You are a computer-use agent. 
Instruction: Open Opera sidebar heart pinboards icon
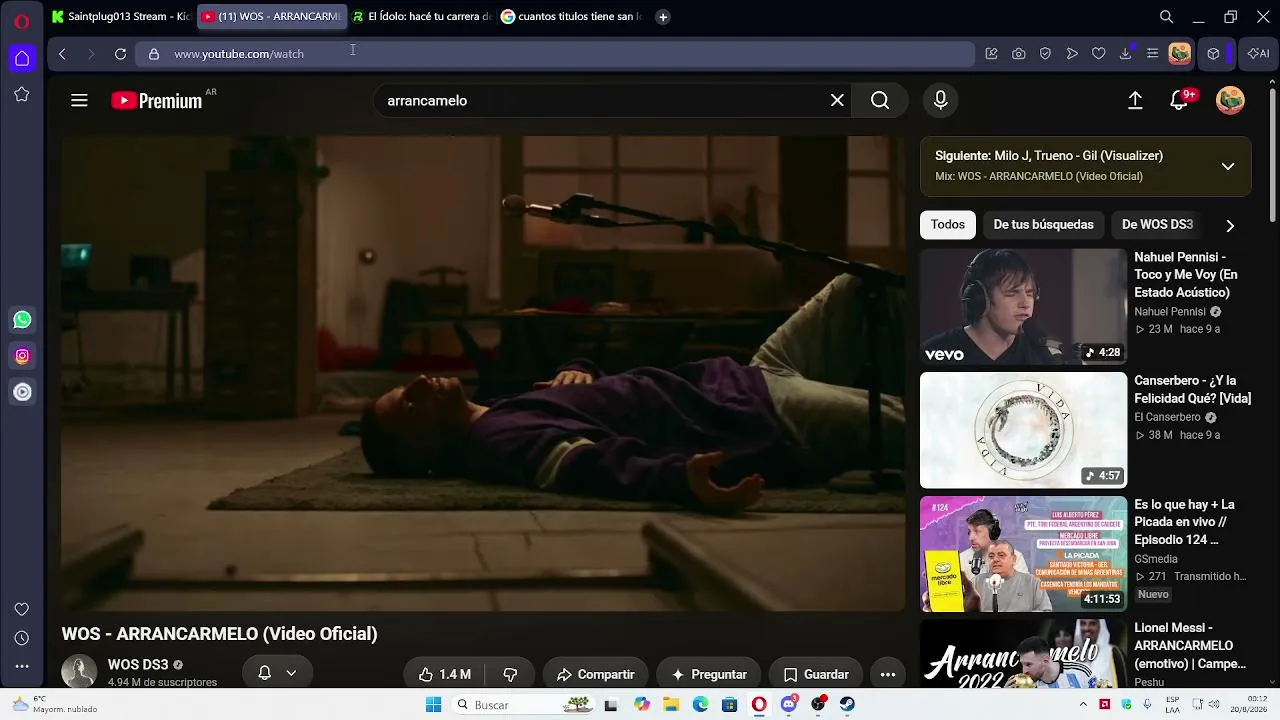[x=22, y=610]
